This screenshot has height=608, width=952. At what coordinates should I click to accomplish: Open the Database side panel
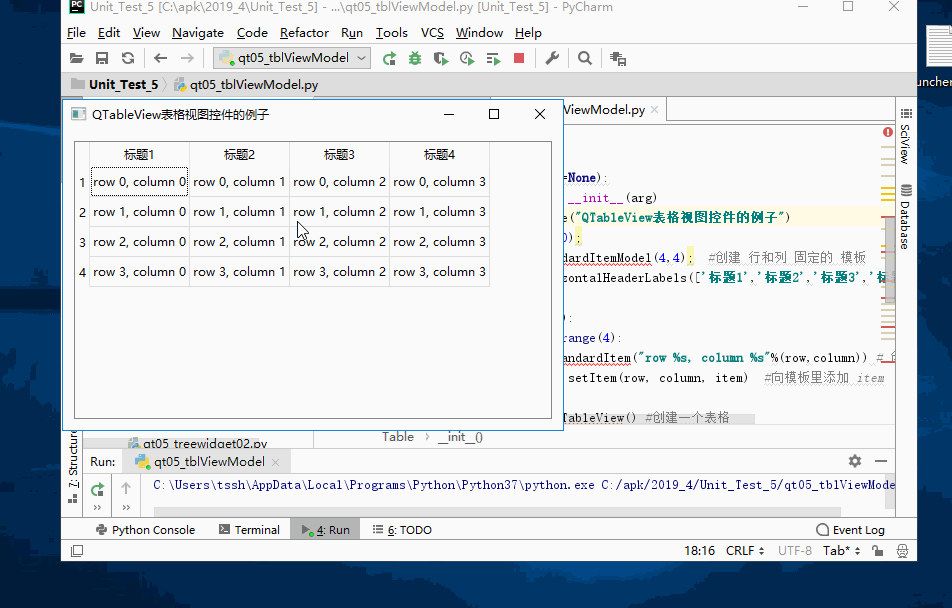tap(905, 217)
